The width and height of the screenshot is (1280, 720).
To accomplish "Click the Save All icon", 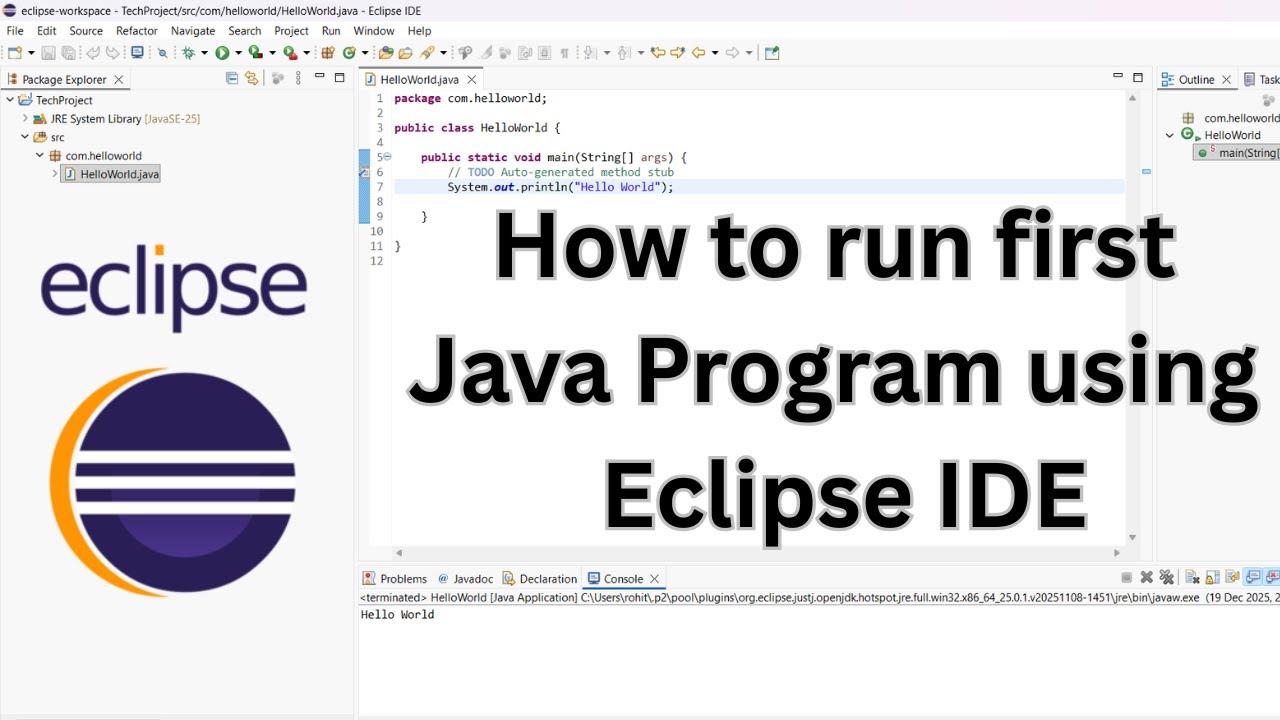I will click(x=68, y=53).
